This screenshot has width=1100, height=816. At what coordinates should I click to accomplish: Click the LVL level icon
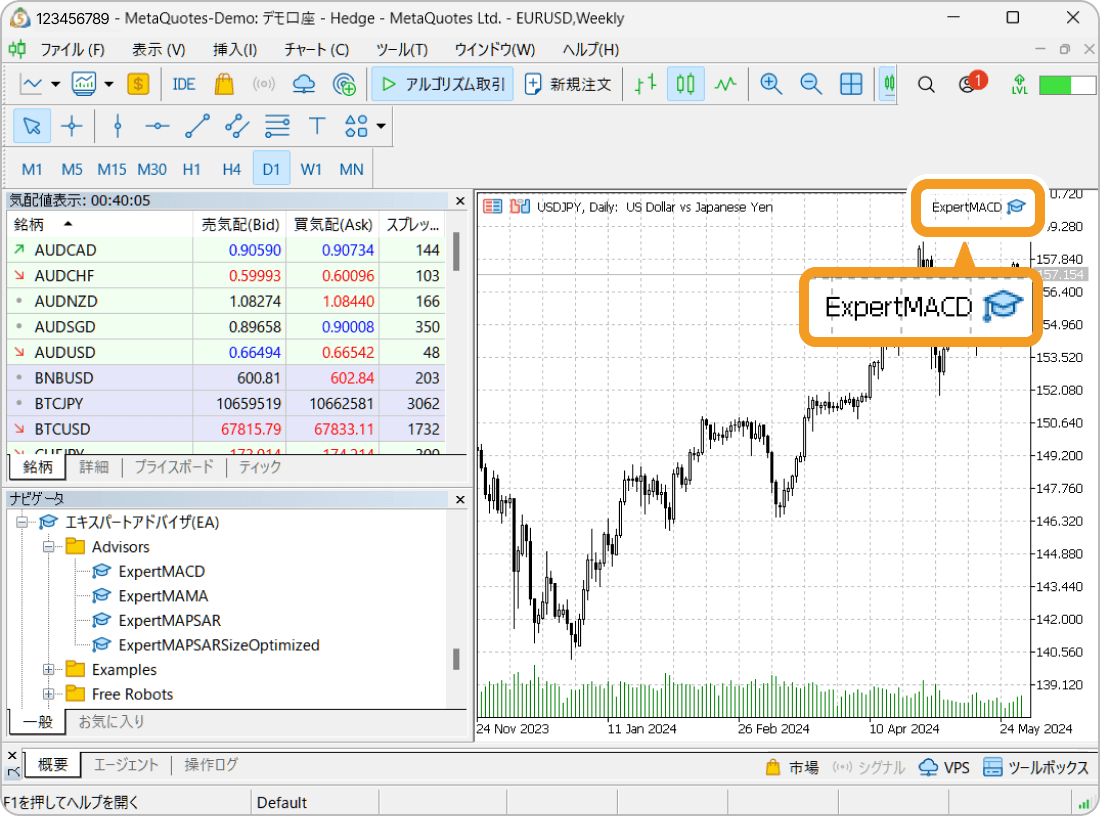(1019, 84)
